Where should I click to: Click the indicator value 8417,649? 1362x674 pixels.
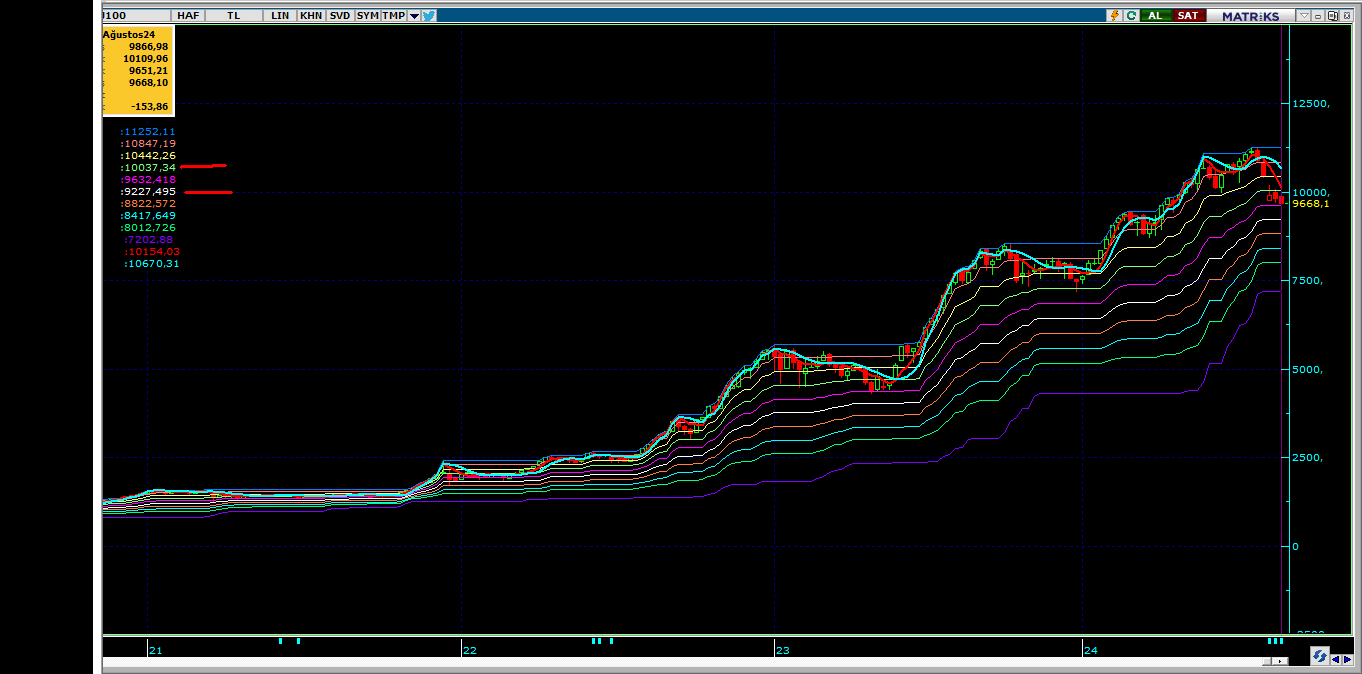[148, 215]
